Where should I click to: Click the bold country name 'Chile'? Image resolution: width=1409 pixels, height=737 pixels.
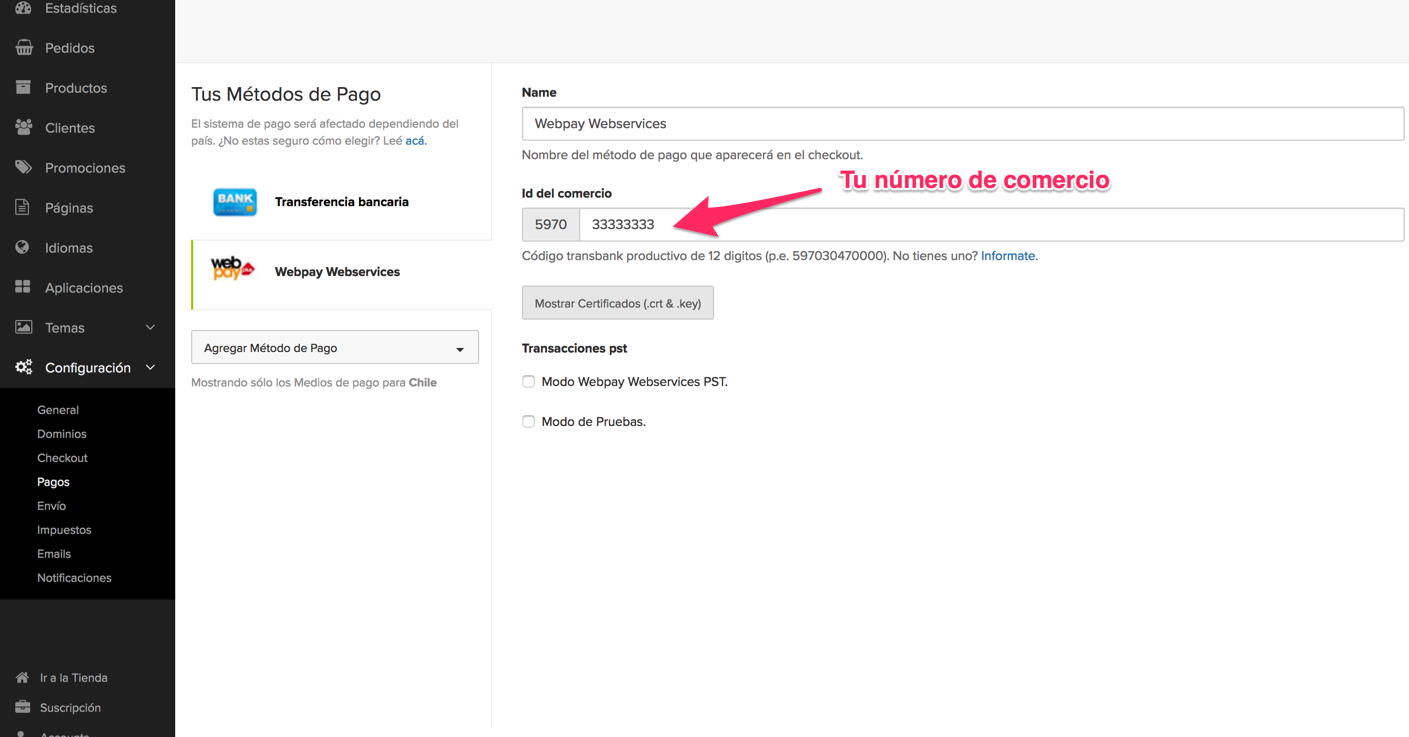coord(423,382)
